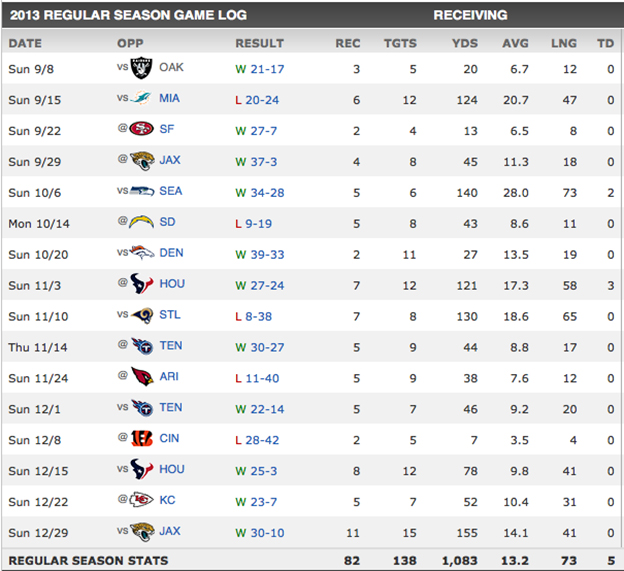Click the St. Louis Rams logo
Viewport: 624px width, 571px height.
coord(142,315)
